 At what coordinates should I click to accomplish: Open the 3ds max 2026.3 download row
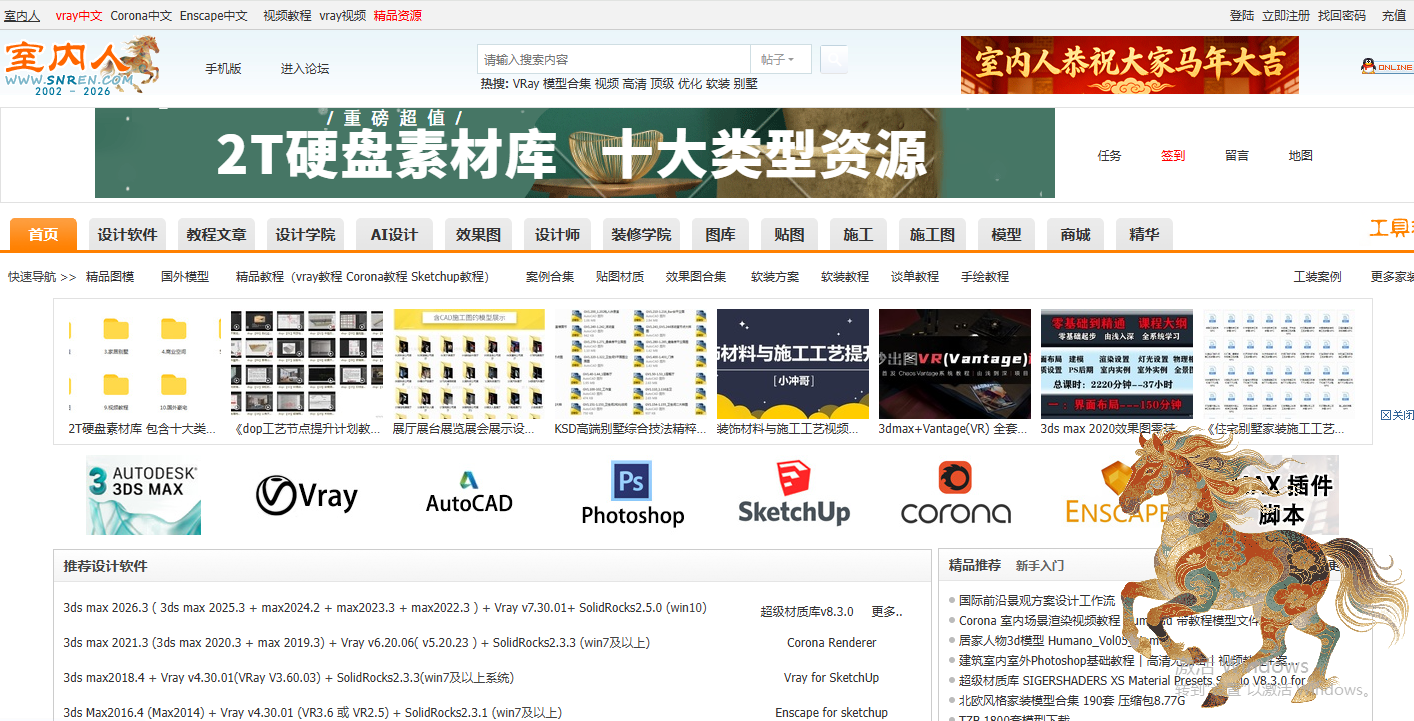tap(385, 608)
